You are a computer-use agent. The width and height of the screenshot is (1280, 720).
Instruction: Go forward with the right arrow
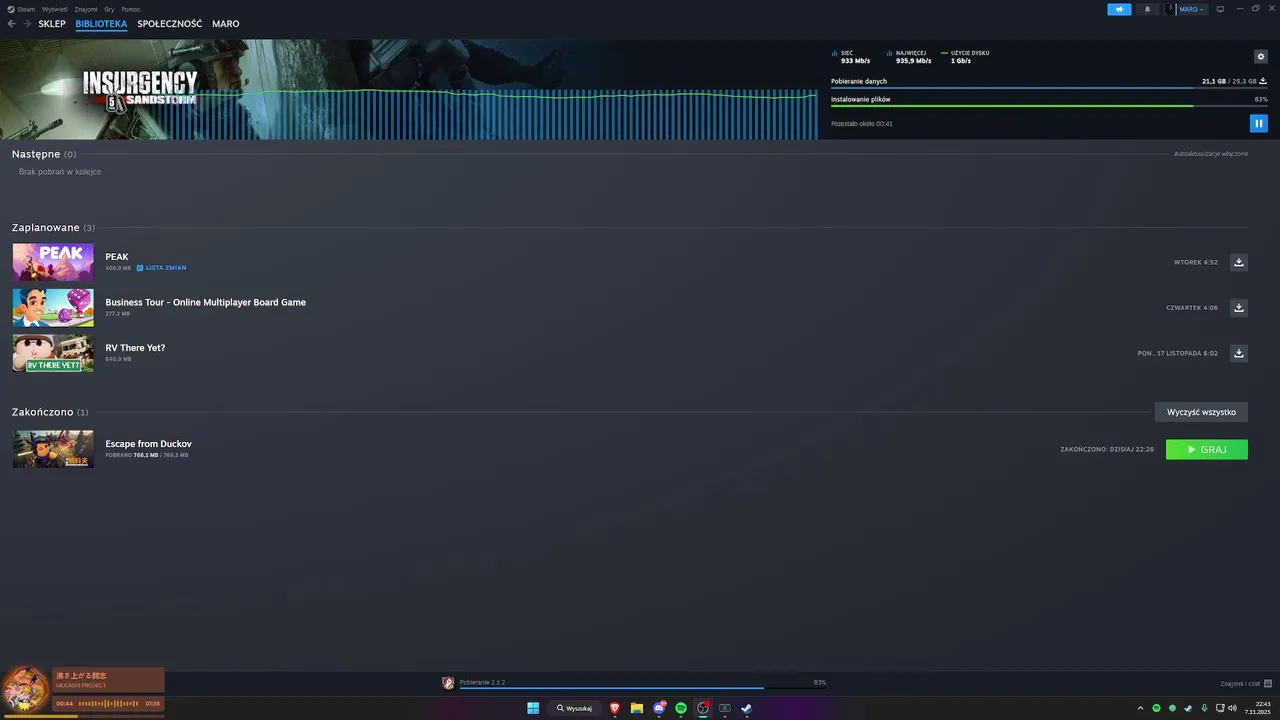[x=27, y=23]
